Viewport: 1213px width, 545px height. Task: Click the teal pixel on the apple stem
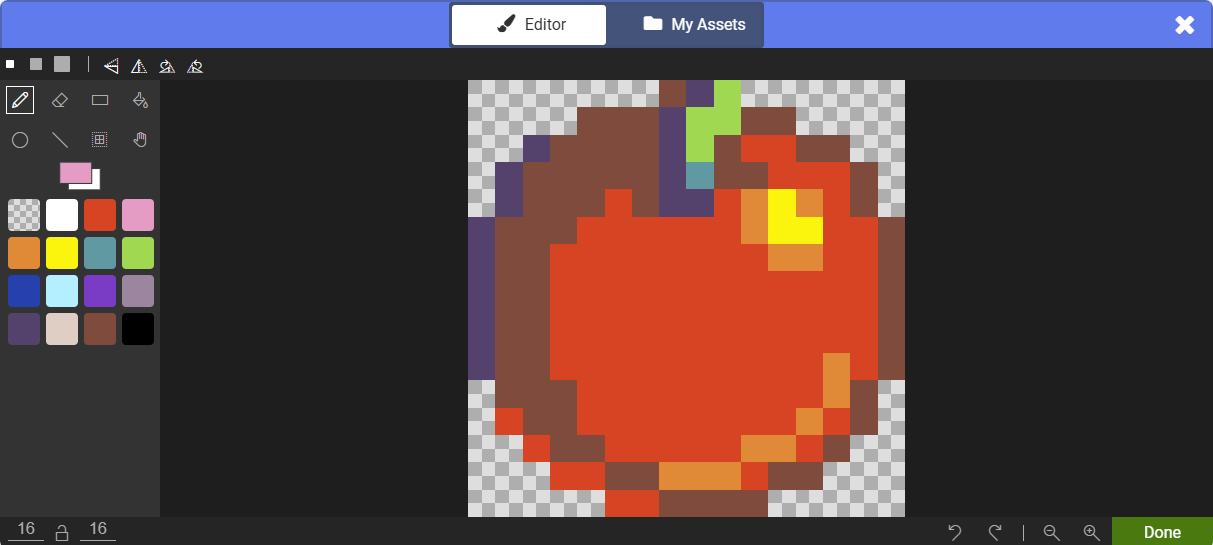700,176
